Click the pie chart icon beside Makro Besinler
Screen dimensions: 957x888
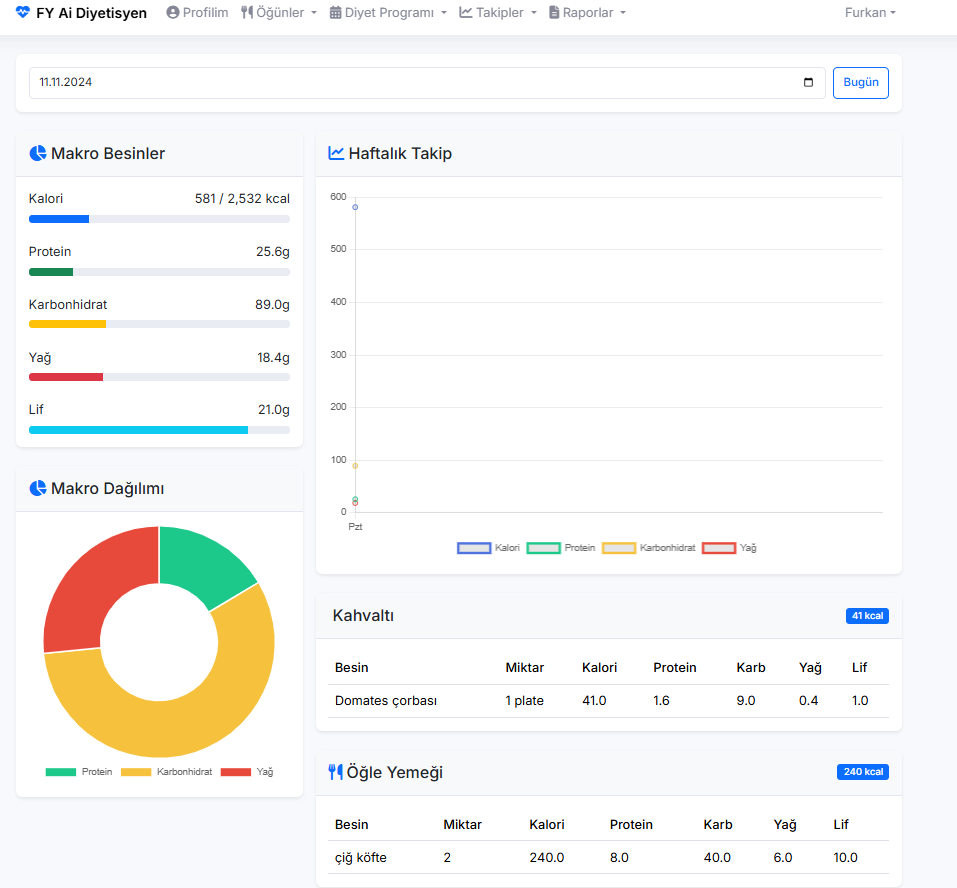(38, 153)
